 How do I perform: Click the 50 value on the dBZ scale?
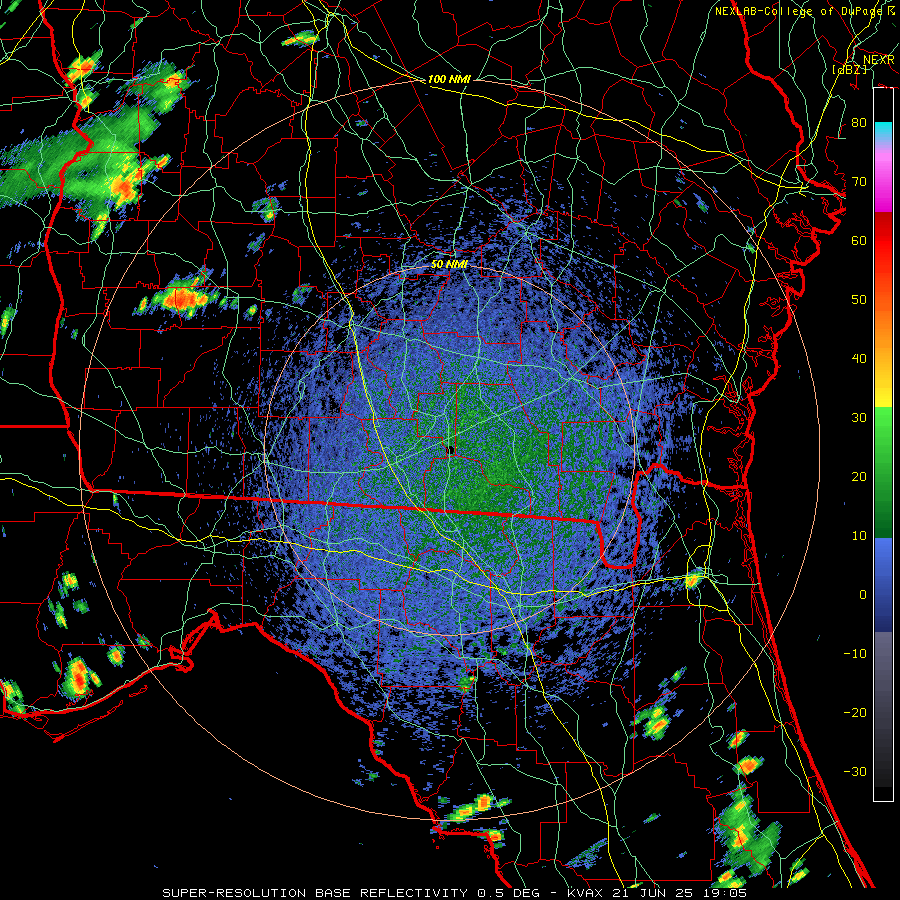click(859, 300)
